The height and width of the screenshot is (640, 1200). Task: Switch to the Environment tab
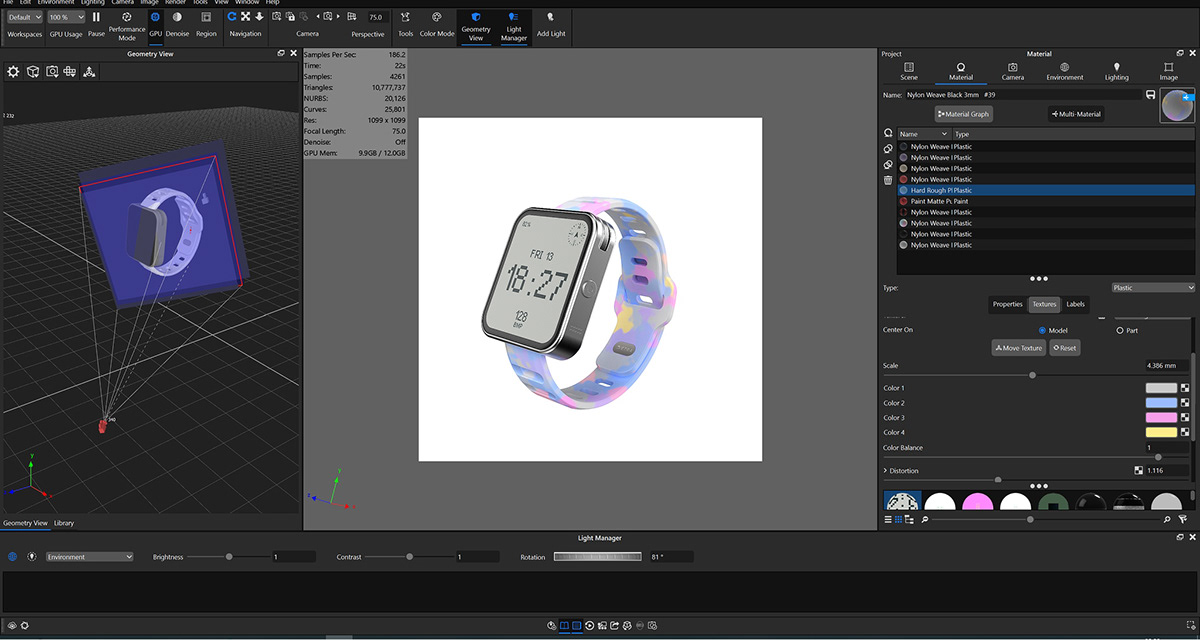point(1064,69)
